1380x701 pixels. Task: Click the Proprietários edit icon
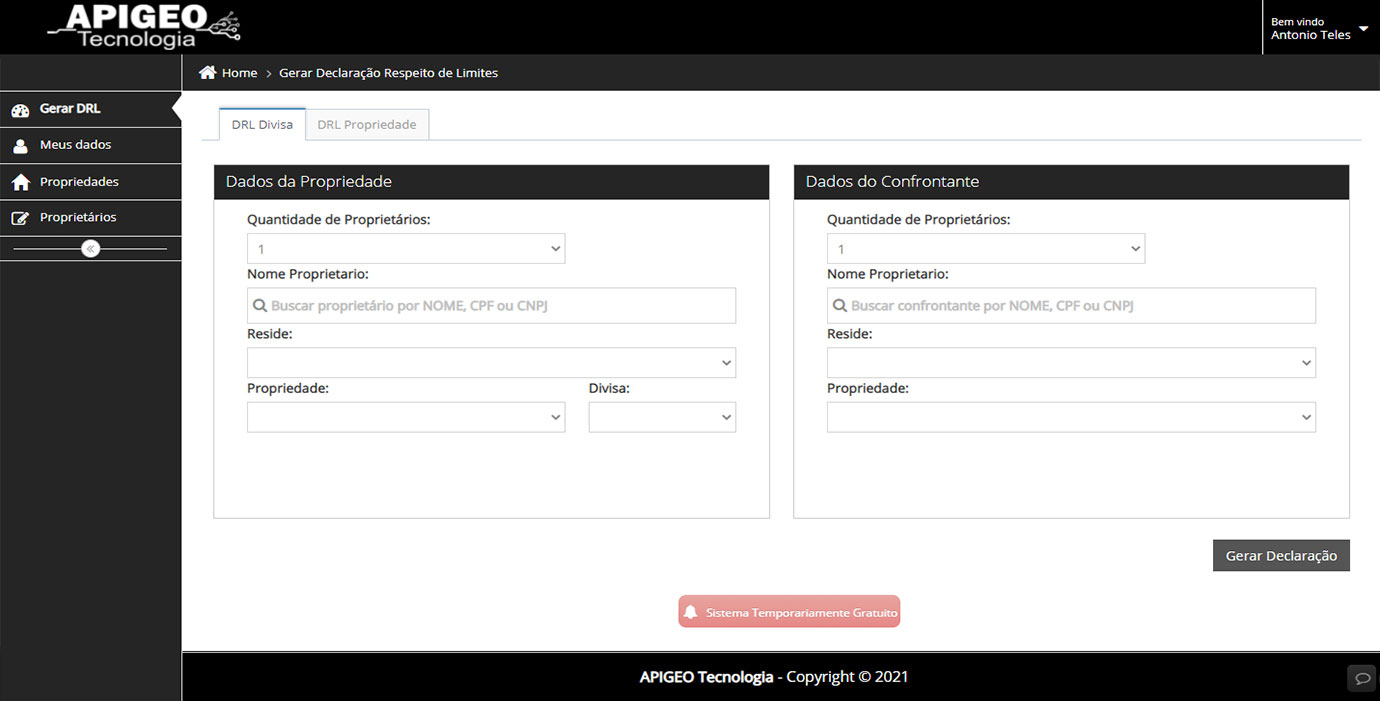20,218
